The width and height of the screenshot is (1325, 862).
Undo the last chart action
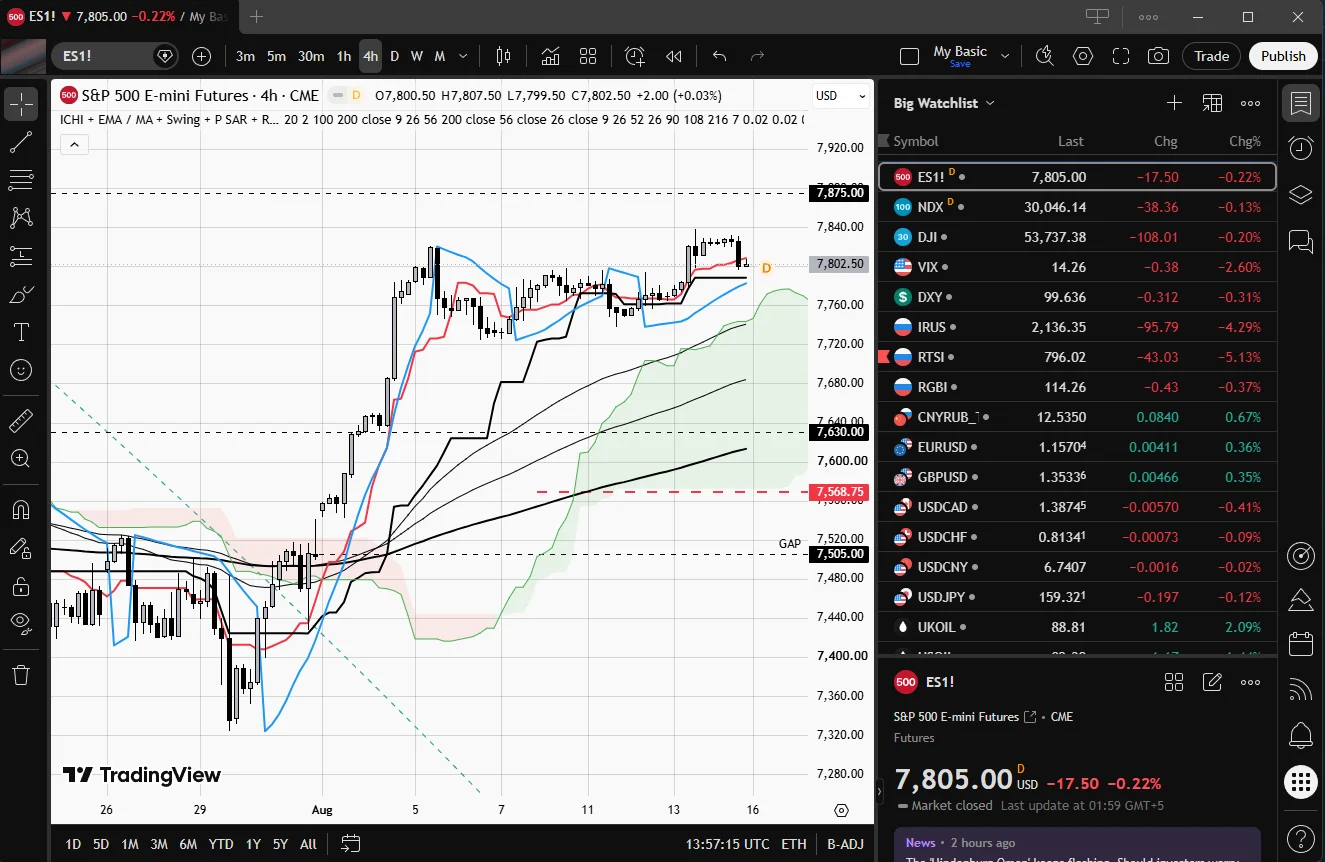(x=719, y=56)
